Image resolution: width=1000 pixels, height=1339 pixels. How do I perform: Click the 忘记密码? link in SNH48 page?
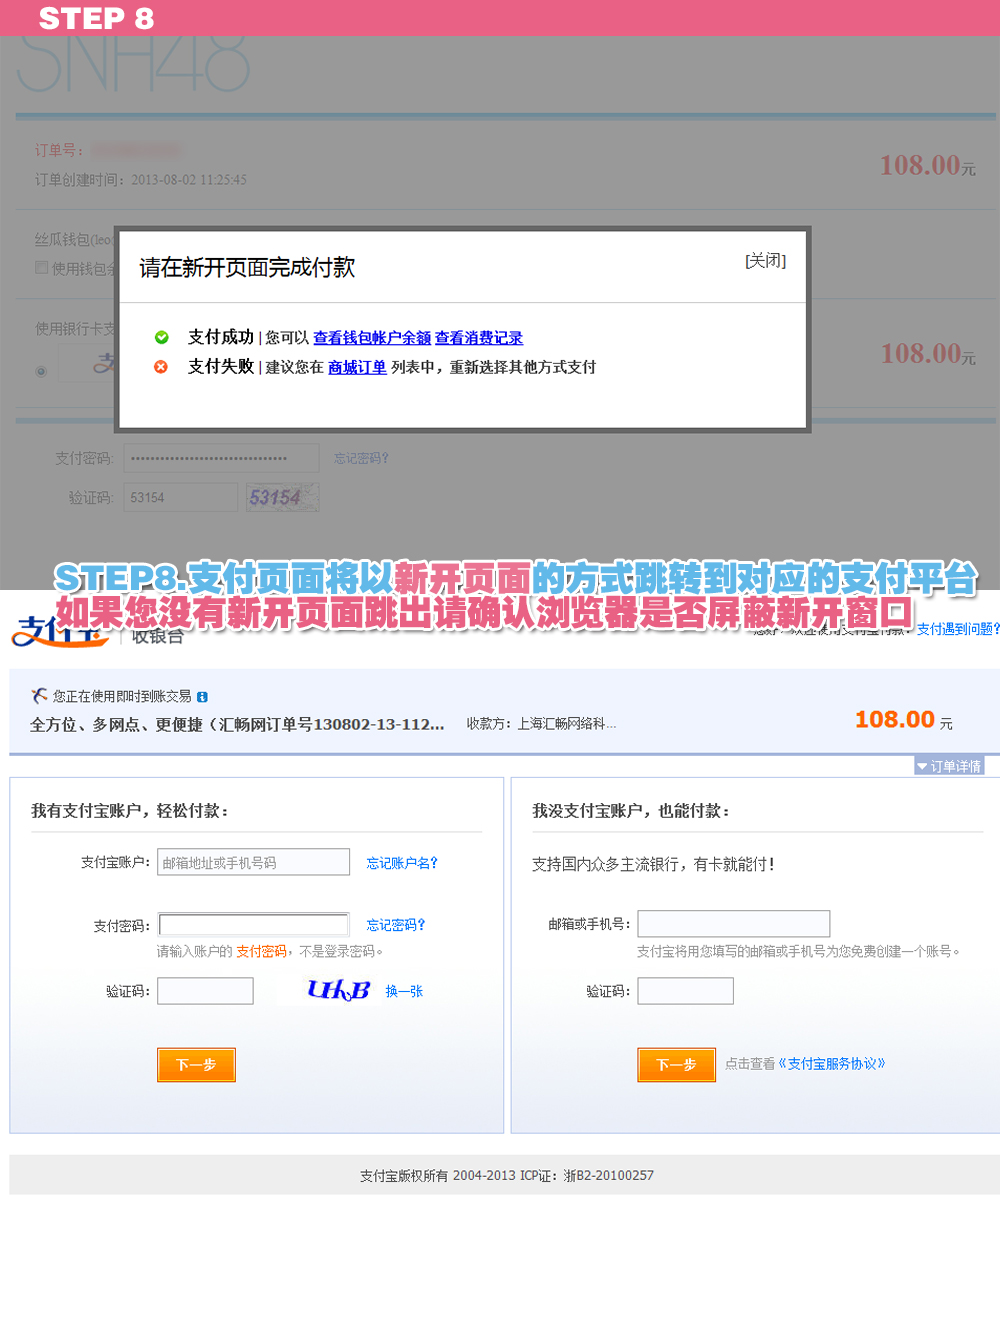[361, 458]
